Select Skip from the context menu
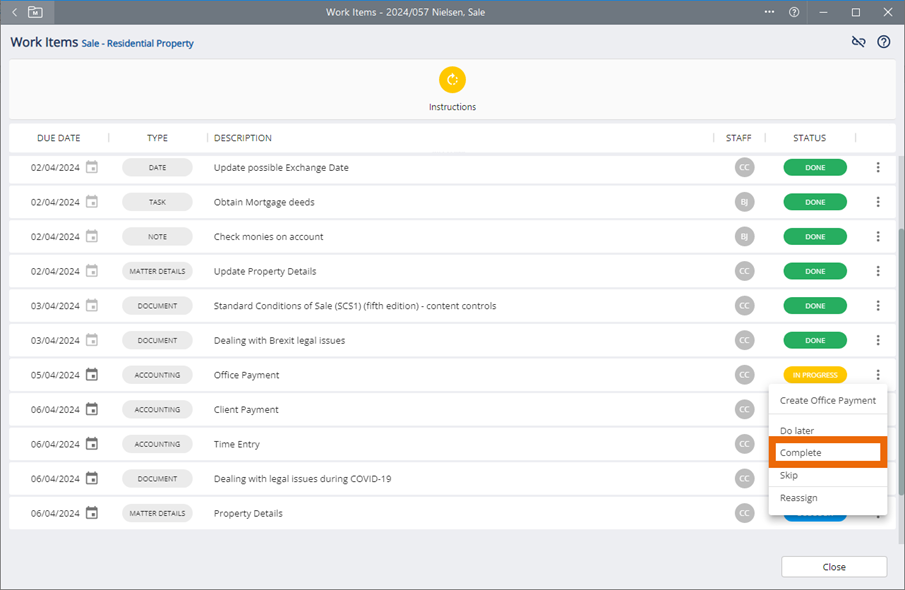The width and height of the screenshot is (905, 590). click(x=789, y=476)
